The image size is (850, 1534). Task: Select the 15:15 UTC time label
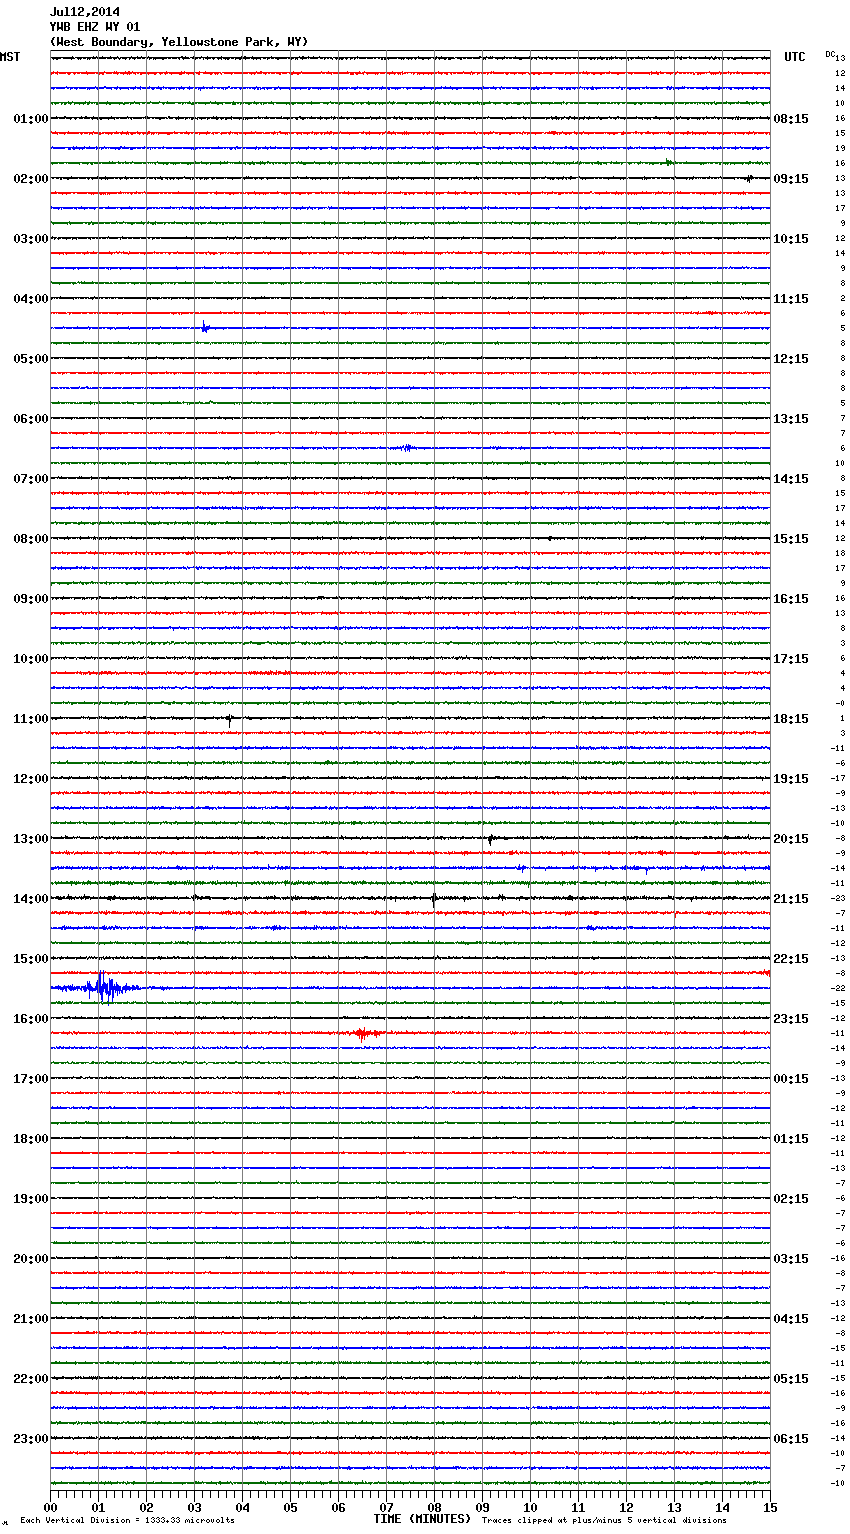(791, 539)
